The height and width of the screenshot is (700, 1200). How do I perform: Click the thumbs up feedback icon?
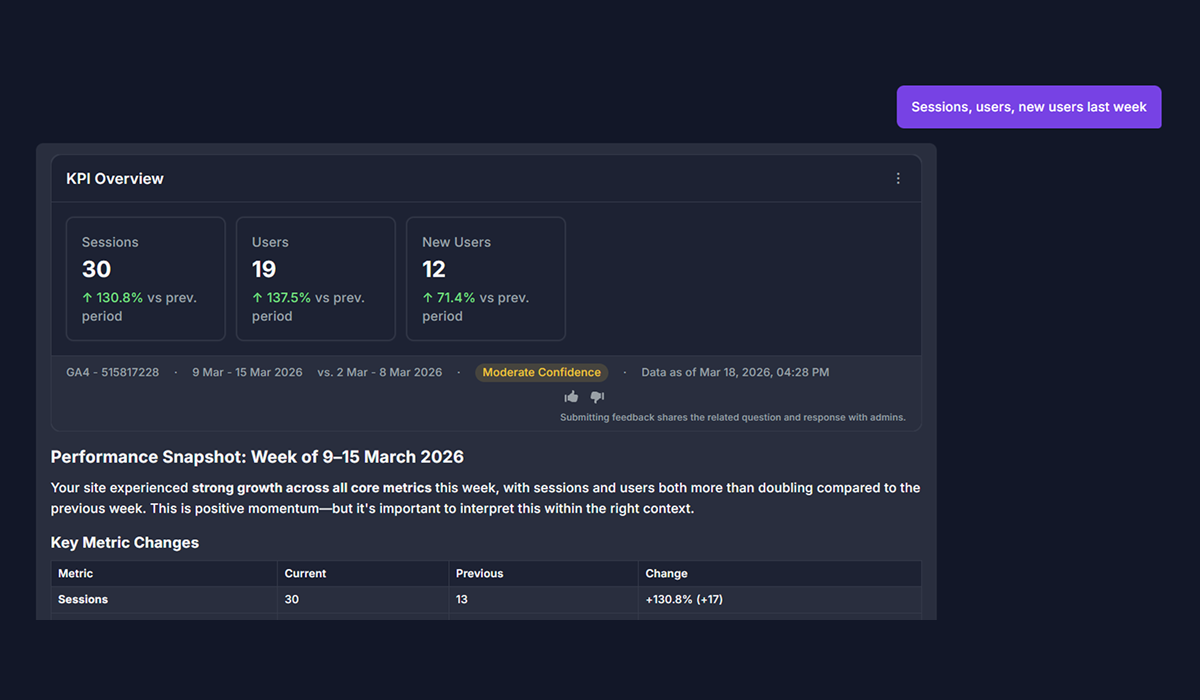pyautogui.click(x=571, y=397)
